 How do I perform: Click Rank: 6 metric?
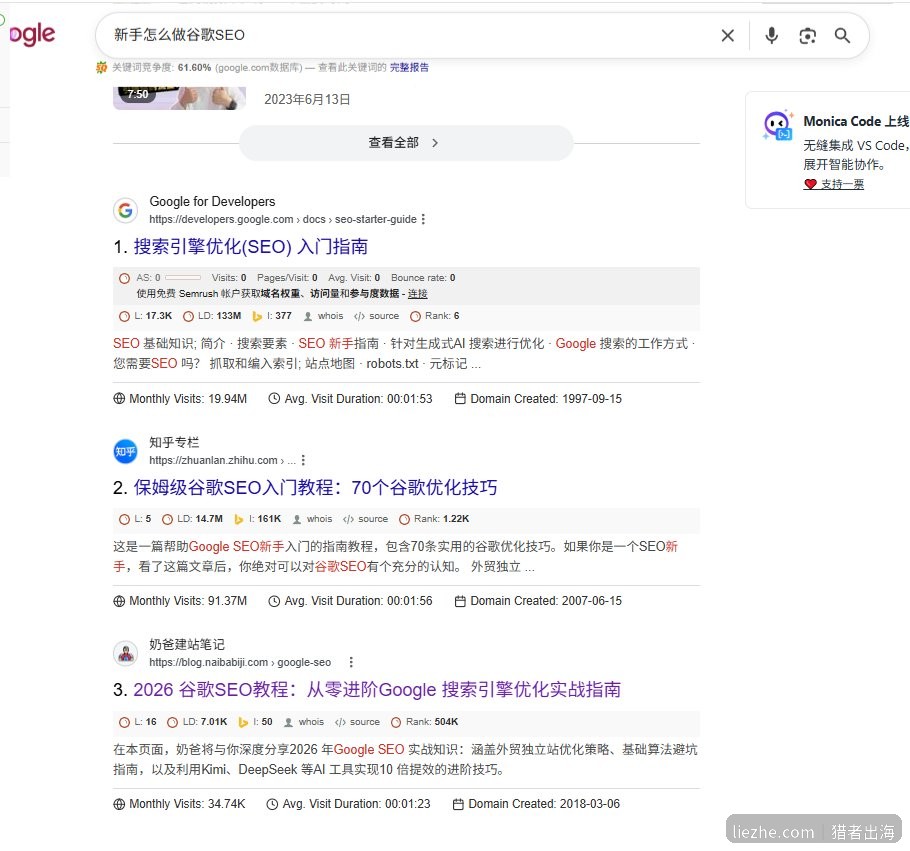coord(435,316)
